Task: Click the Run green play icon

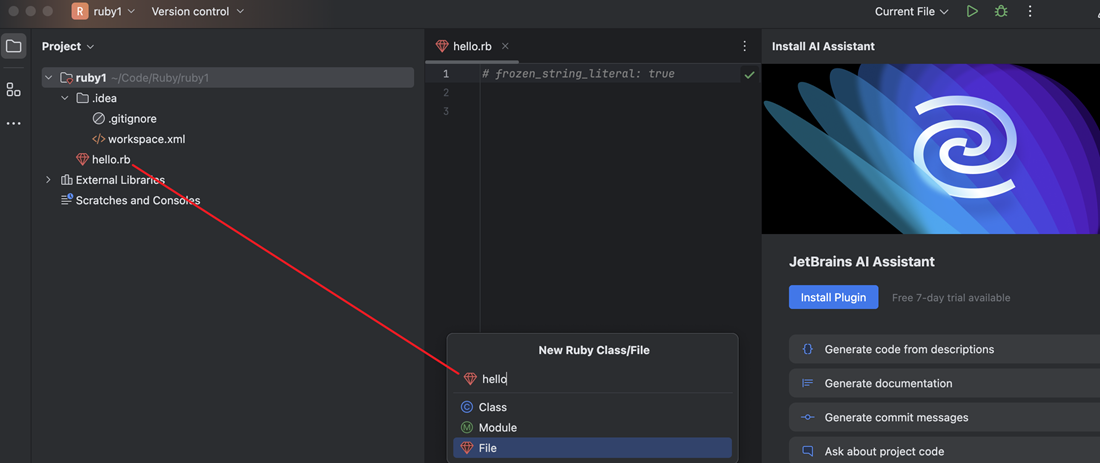Action: pyautogui.click(x=972, y=11)
